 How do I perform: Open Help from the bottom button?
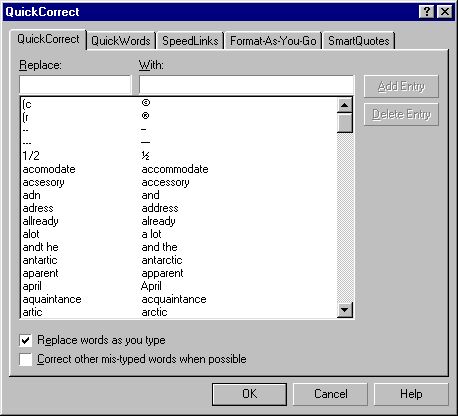[x=411, y=394]
